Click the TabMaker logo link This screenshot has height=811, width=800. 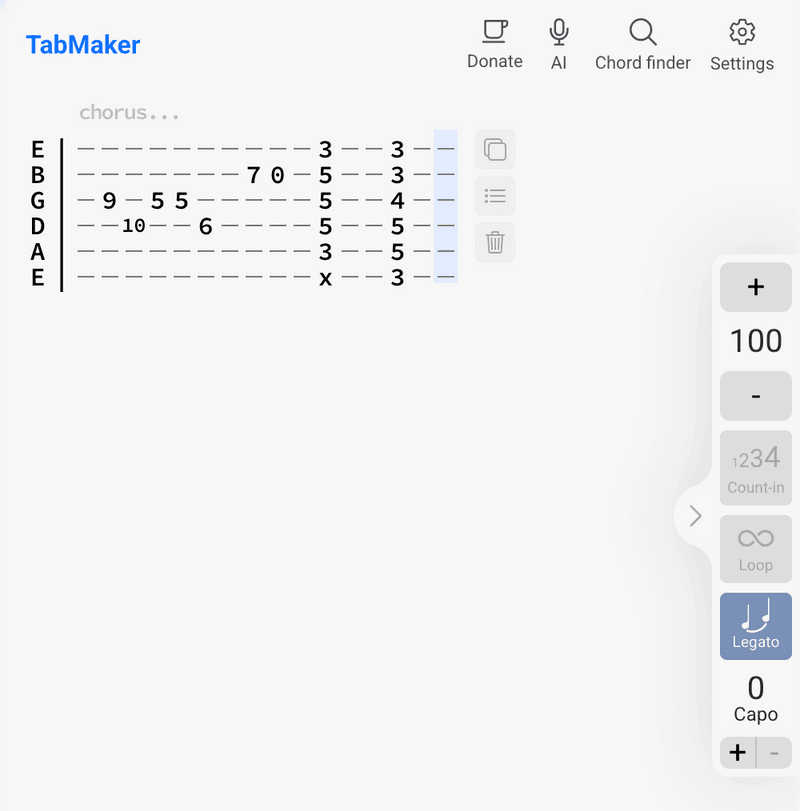point(83,44)
